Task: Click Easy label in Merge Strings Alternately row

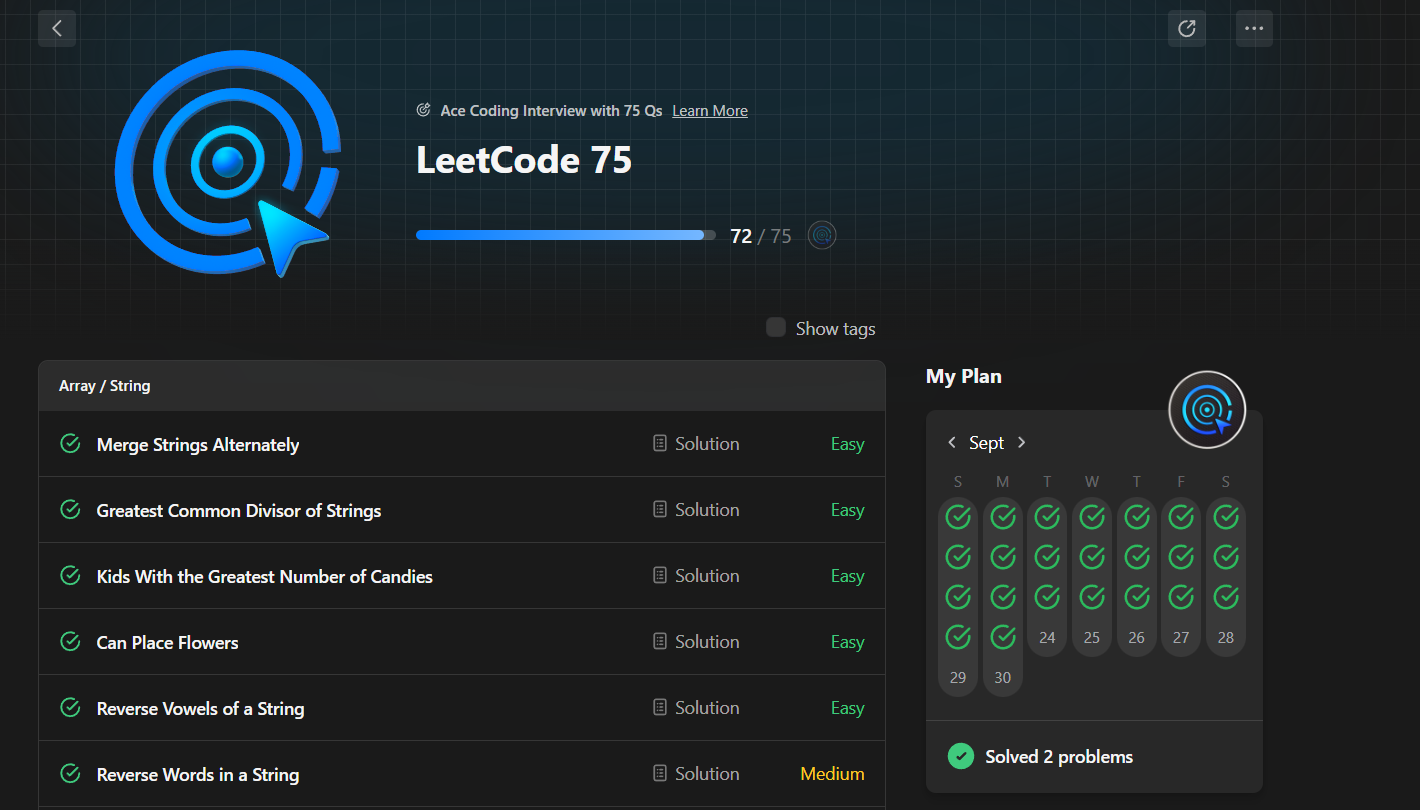Action: point(848,445)
